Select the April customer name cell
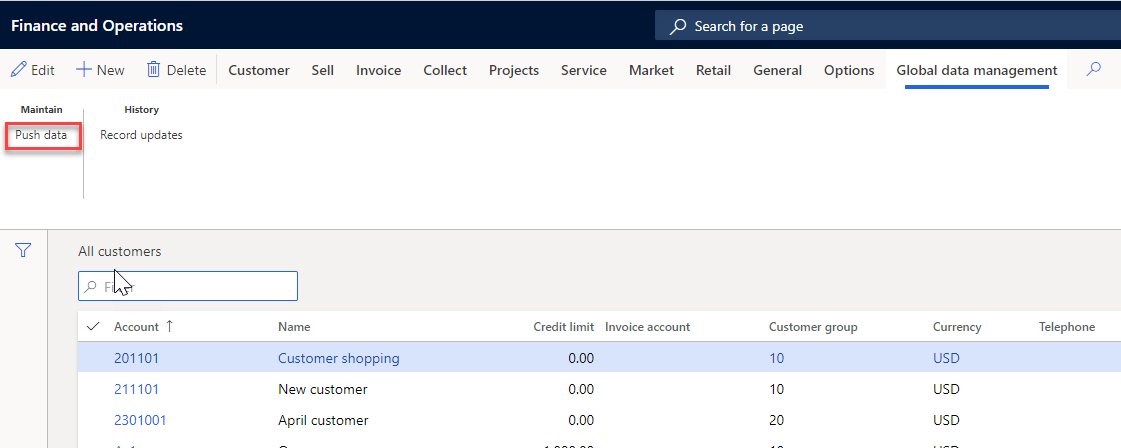The width and height of the screenshot is (1121, 448). (x=323, y=420)
